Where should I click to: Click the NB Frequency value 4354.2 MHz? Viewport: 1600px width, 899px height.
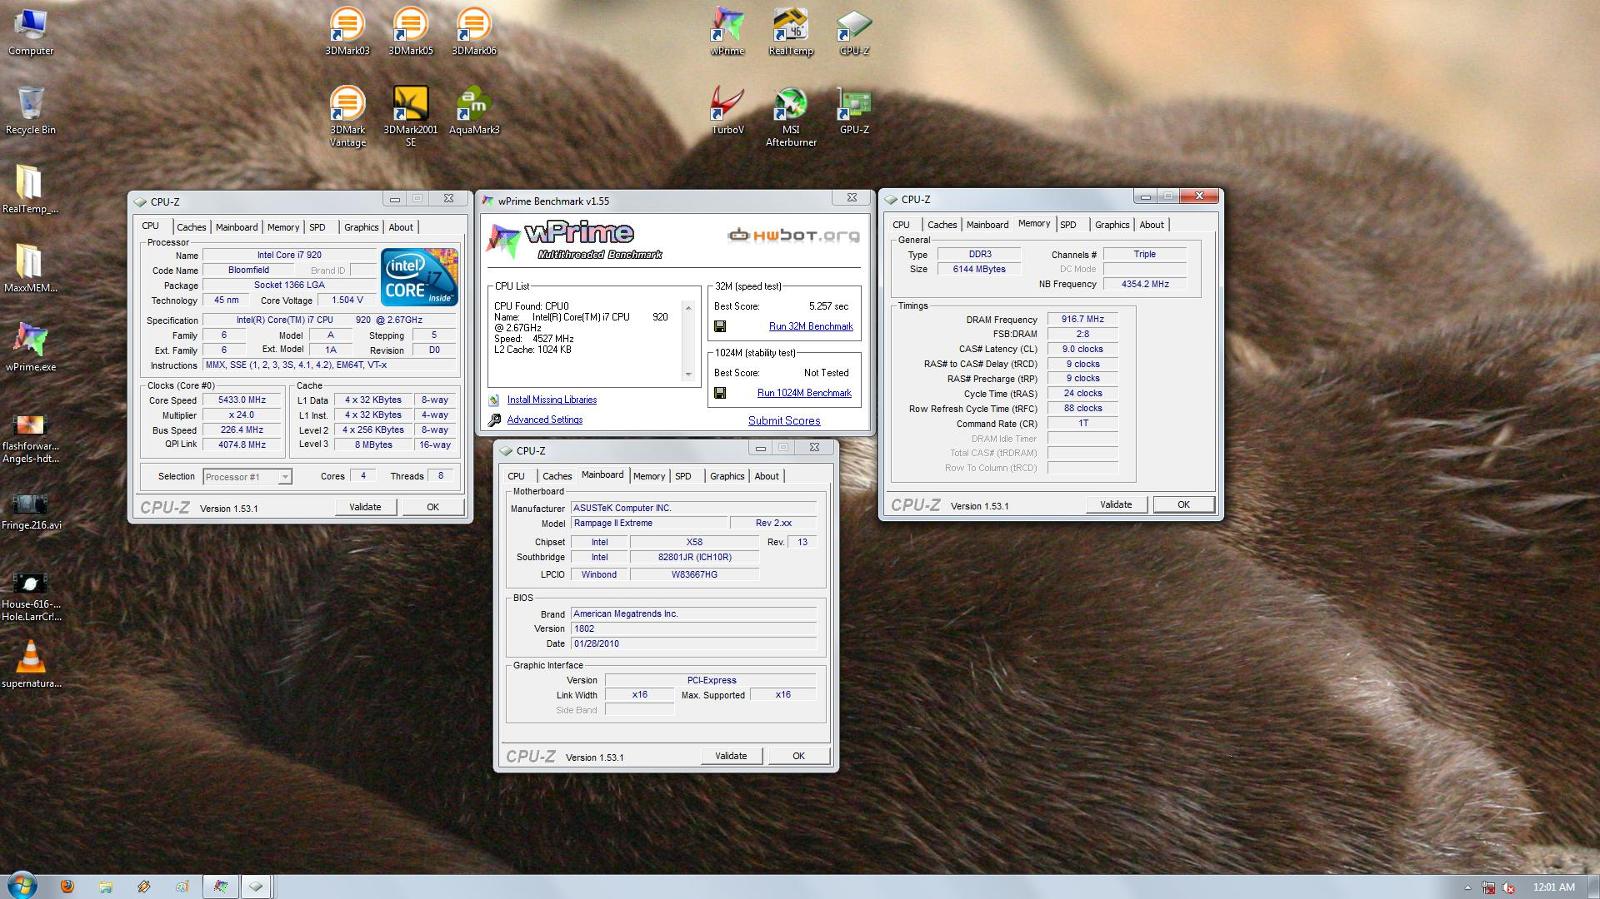[1145, 284]
